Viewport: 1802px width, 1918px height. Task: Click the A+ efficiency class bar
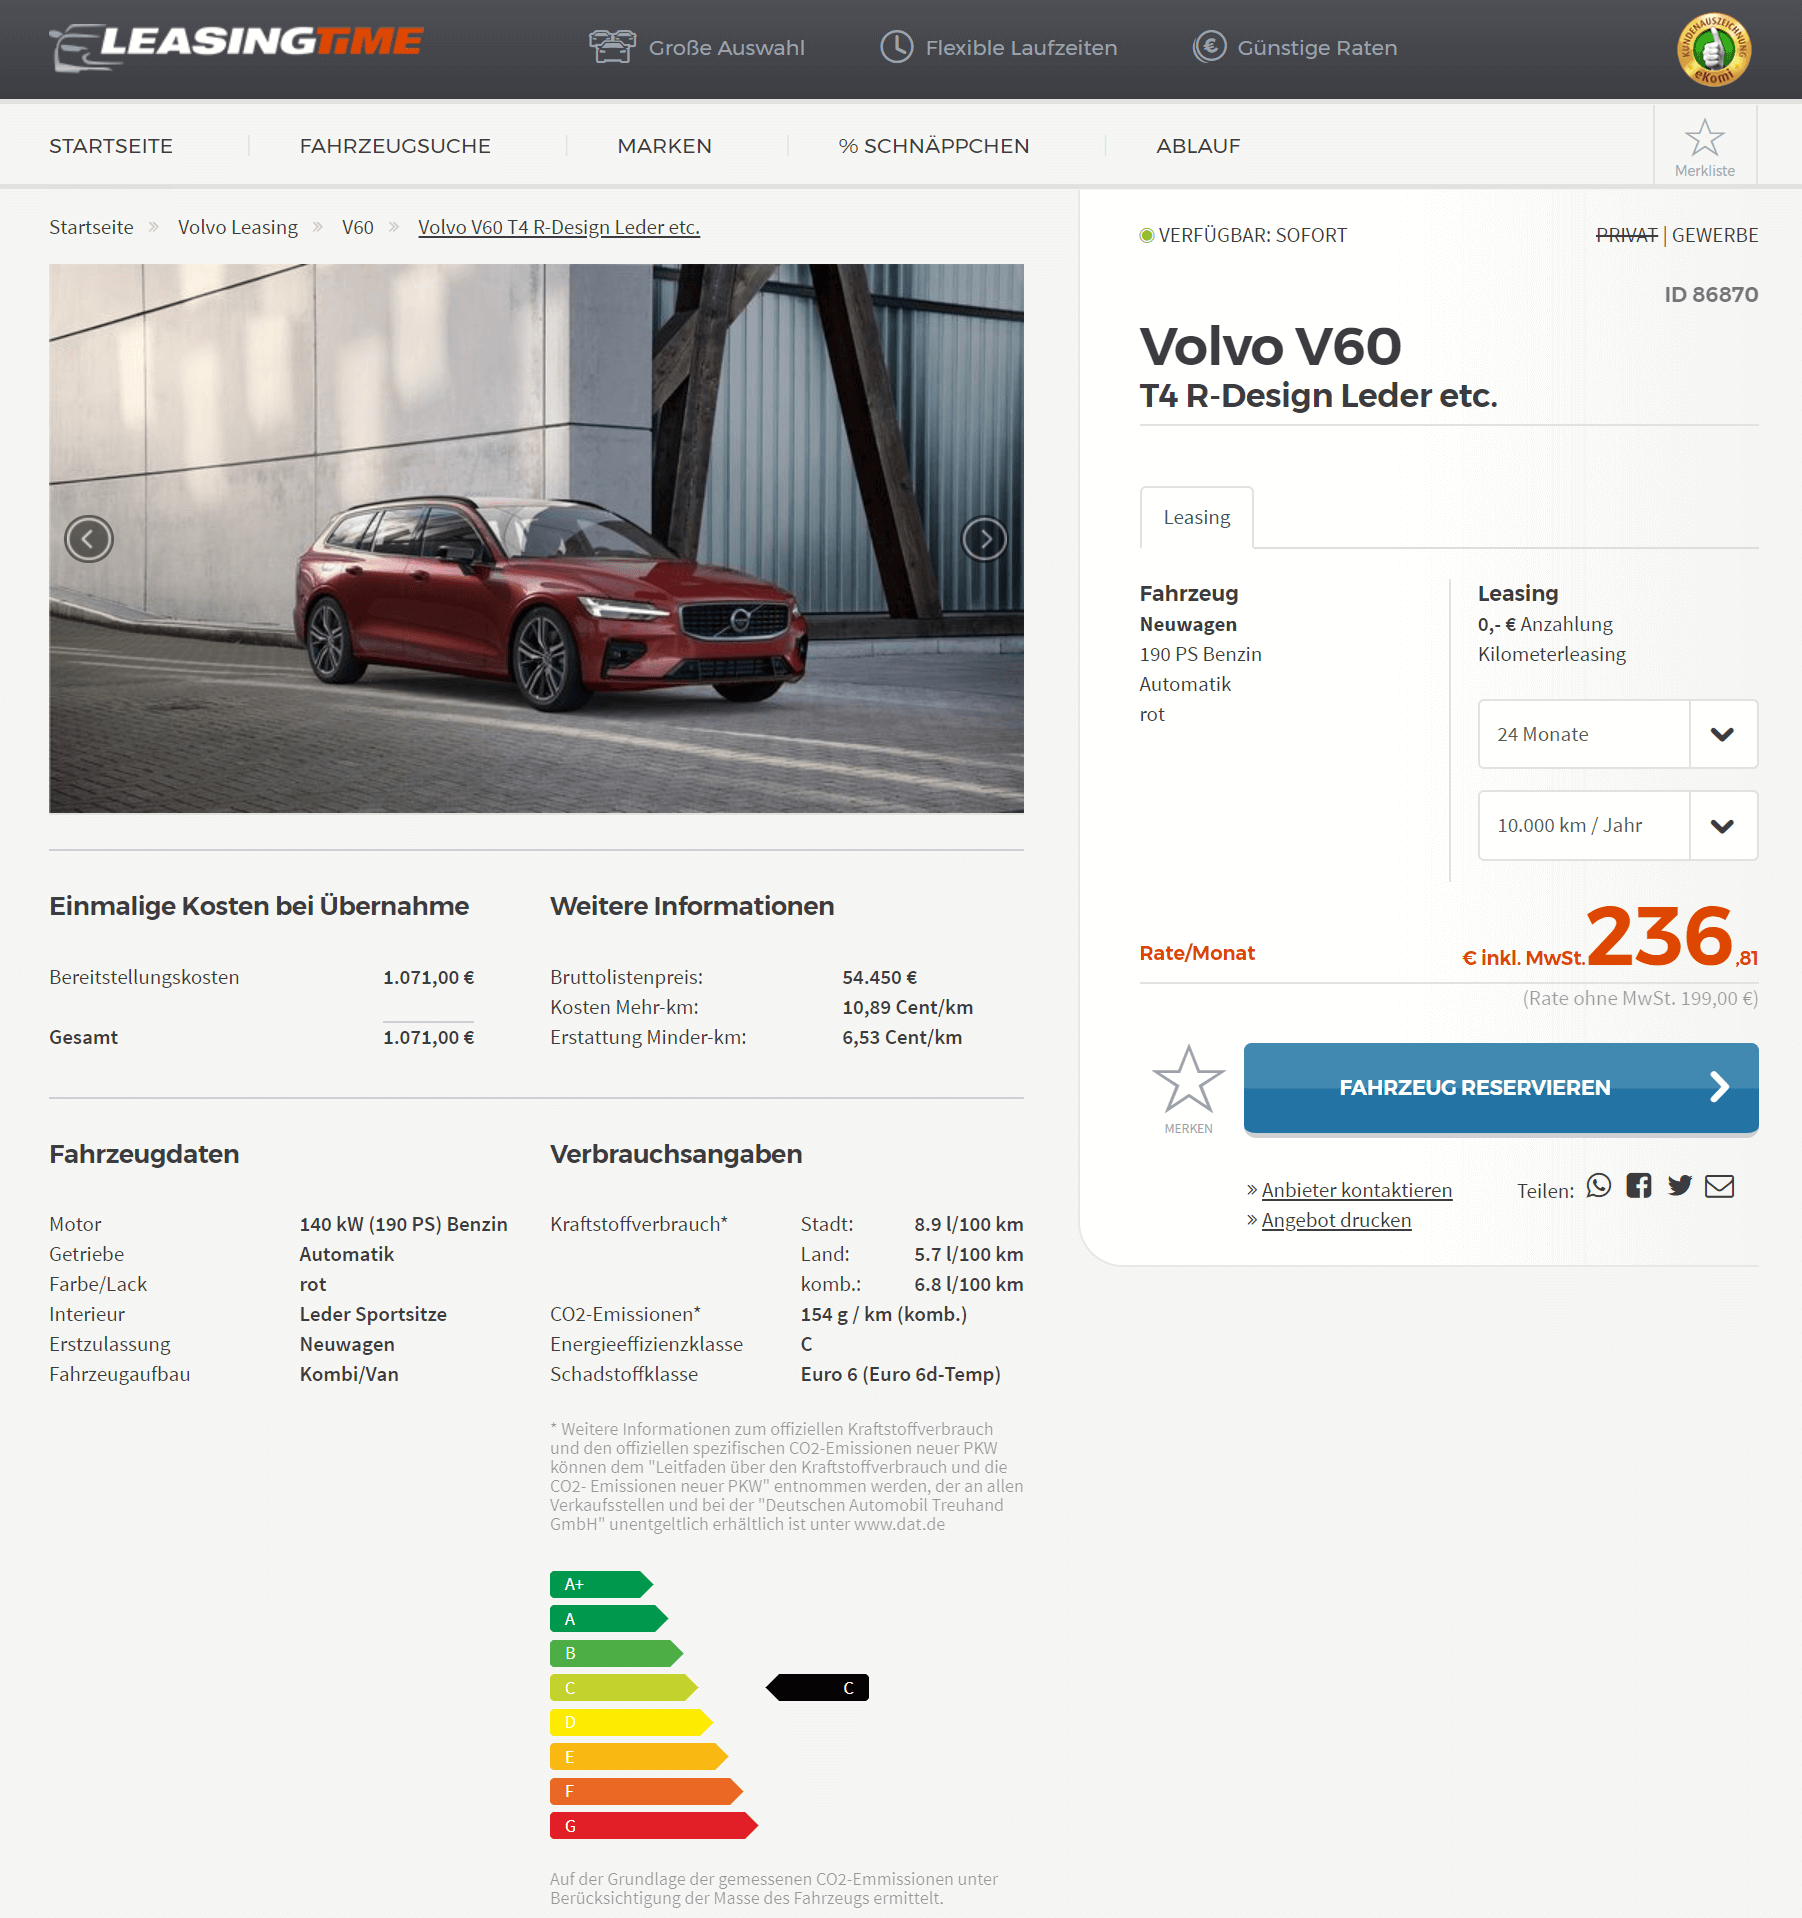click(x=601, y=1584)
